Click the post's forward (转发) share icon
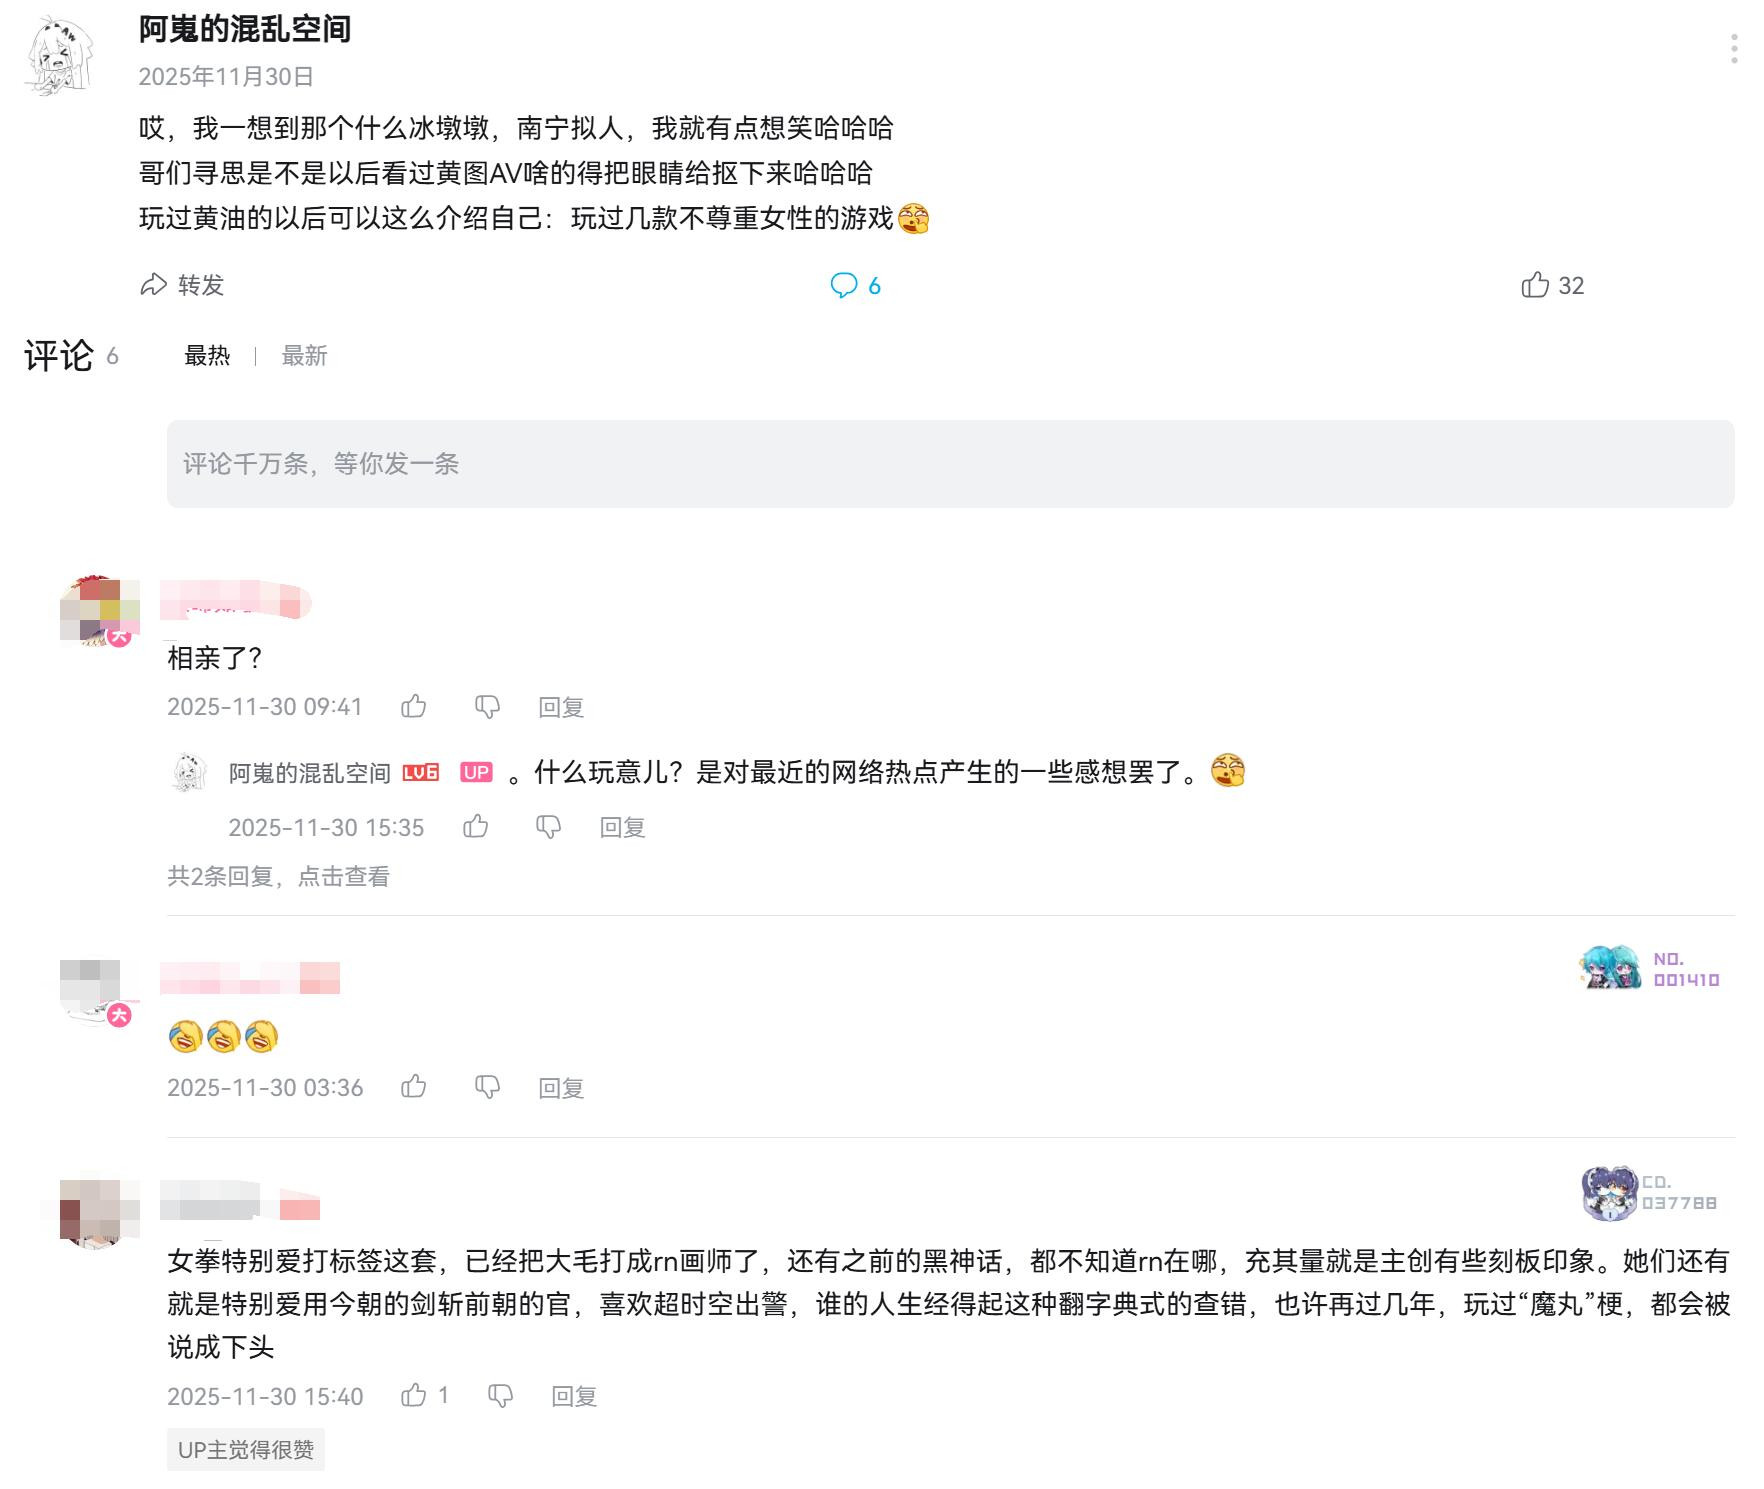Image resolution: width=1764 pixels, height=1489 pixels. click(153, 285)
